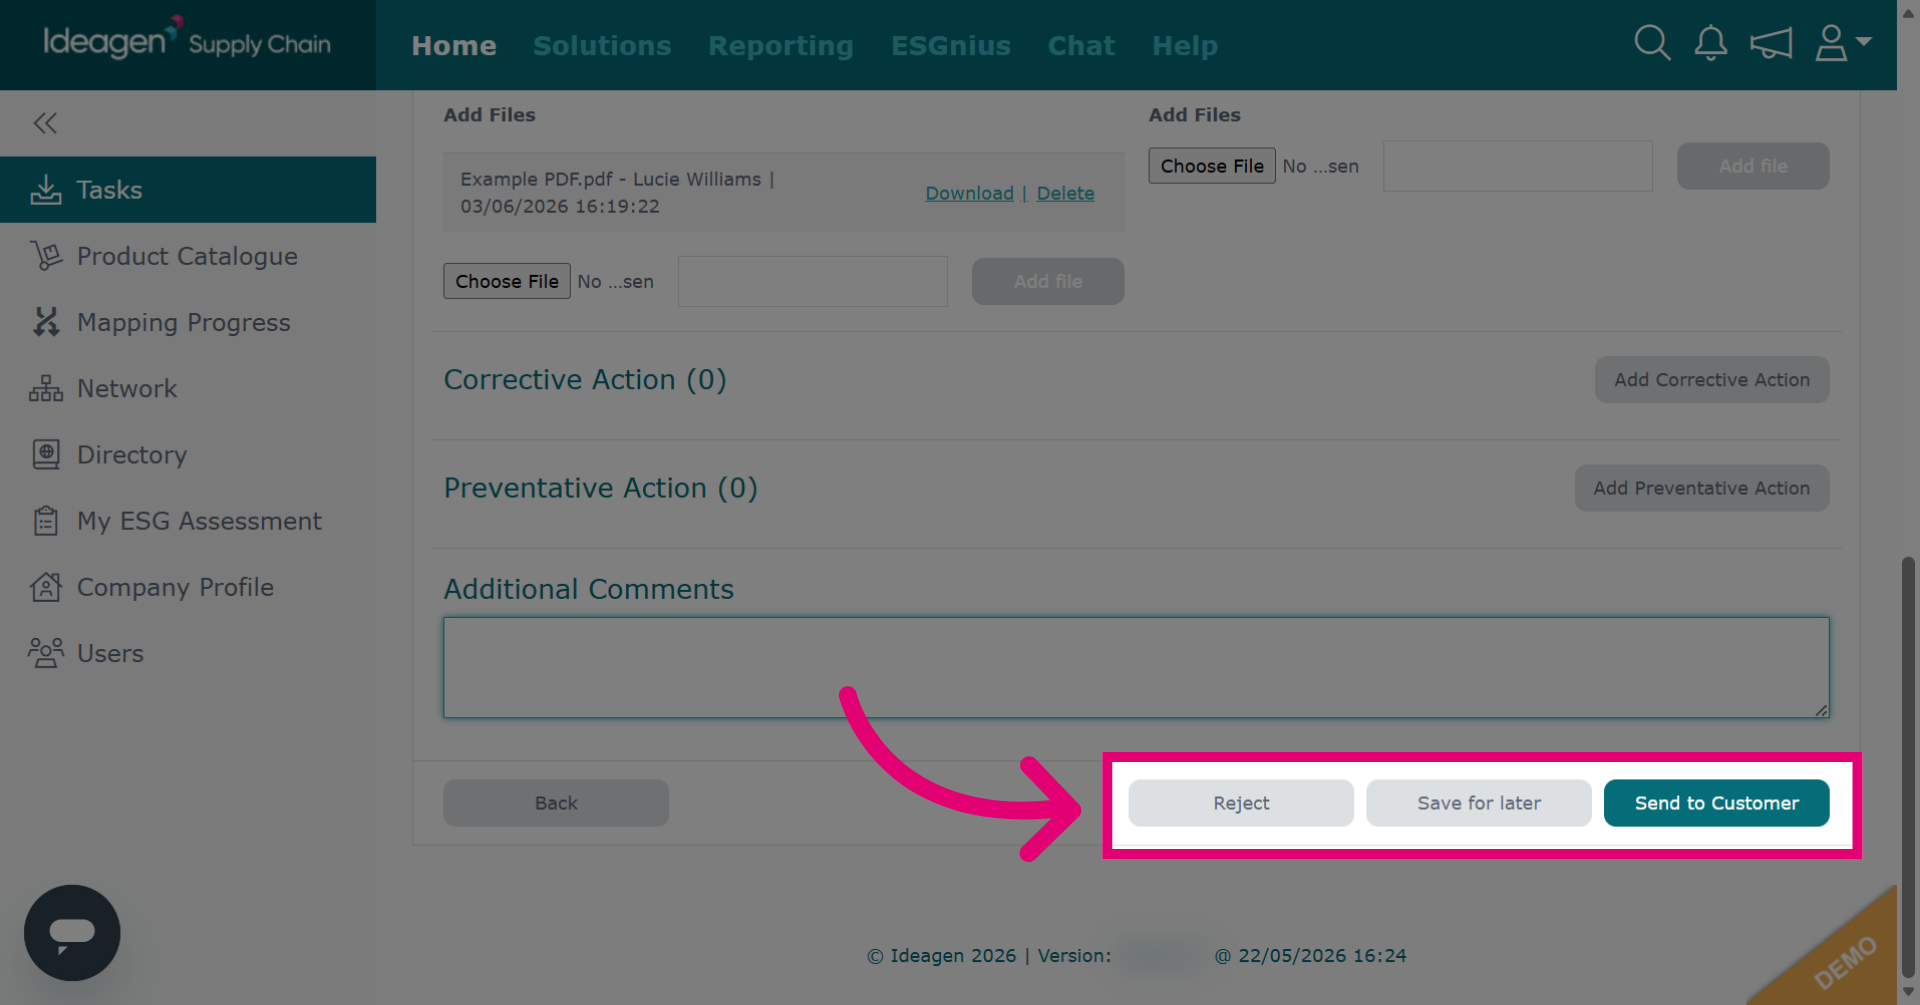Image resolution: width=1920 pixels, height=1005 pixels.
Task: Click left Add file button
Action: (x=1048, y=281)
